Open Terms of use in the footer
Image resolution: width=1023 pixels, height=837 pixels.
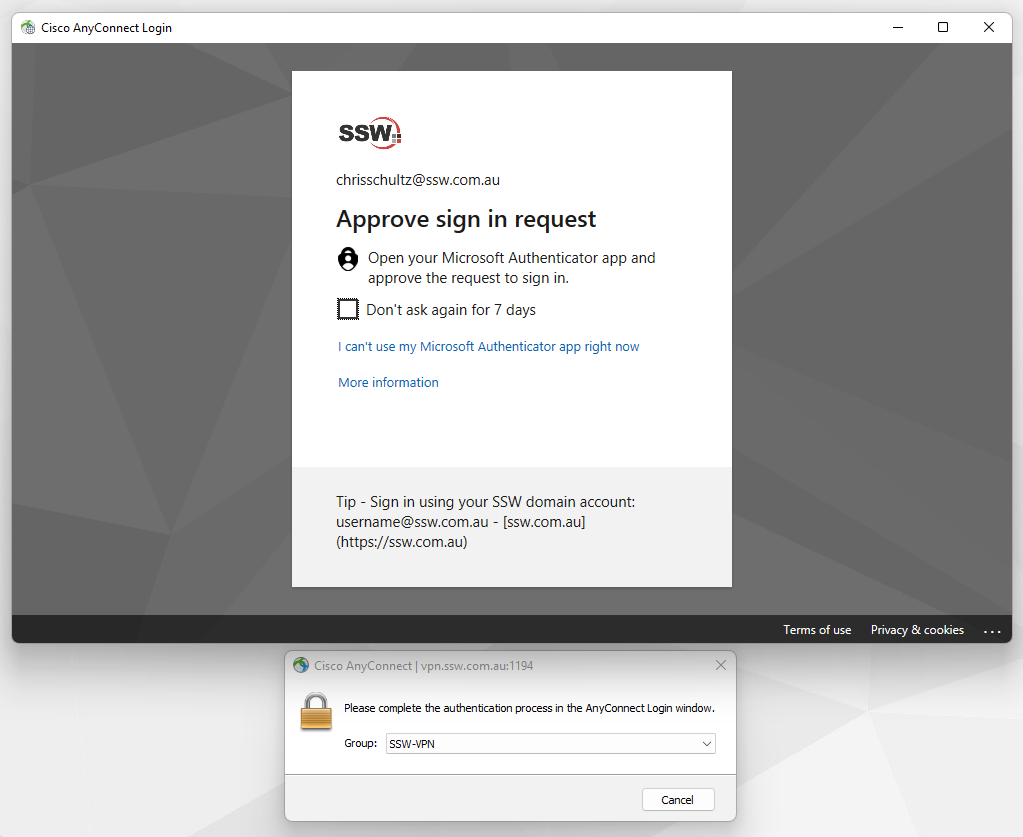(817, 630)
